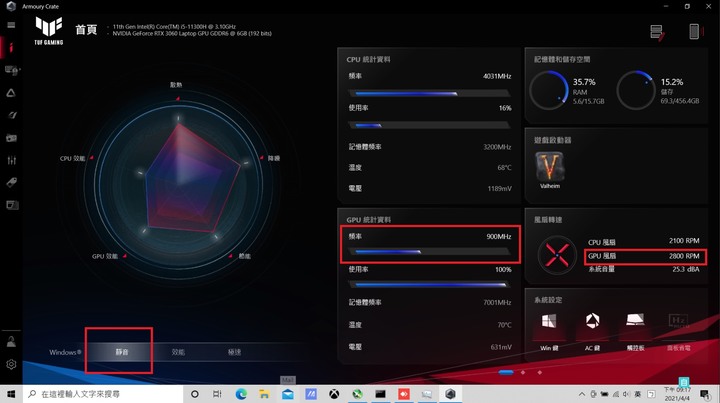Toggle the AC key setting
The width and height of the screenshot is (720, 403).
[x=592, y=331]
